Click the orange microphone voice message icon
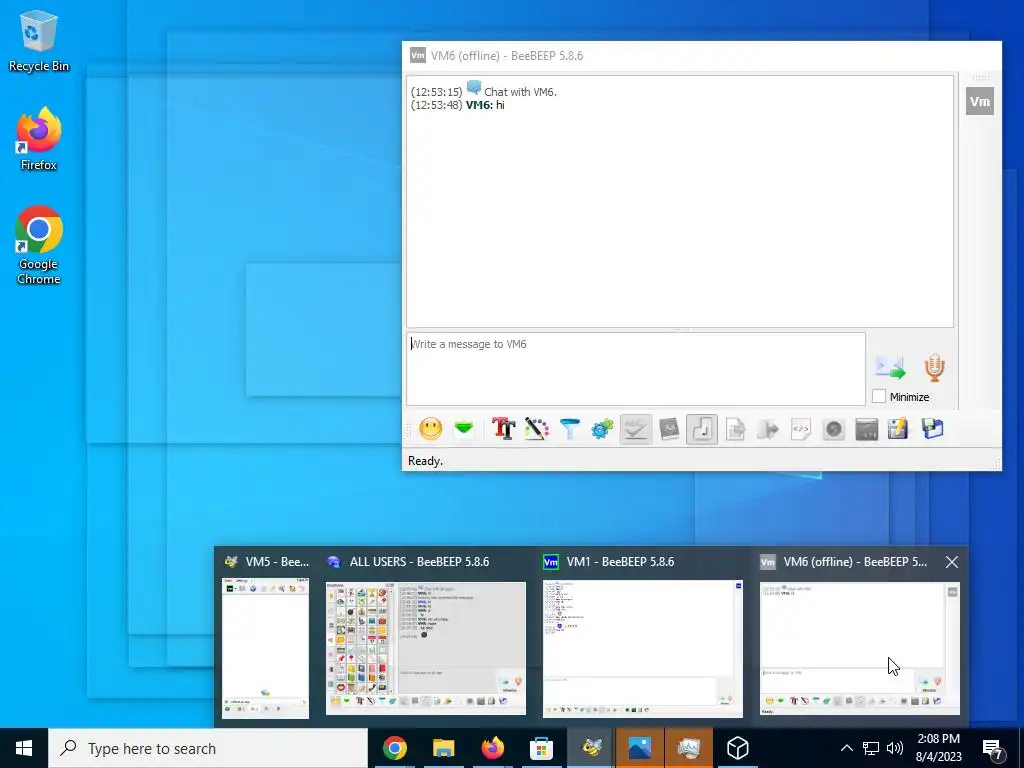Viewport: 1024px width, 768px height. coord(935,368)
